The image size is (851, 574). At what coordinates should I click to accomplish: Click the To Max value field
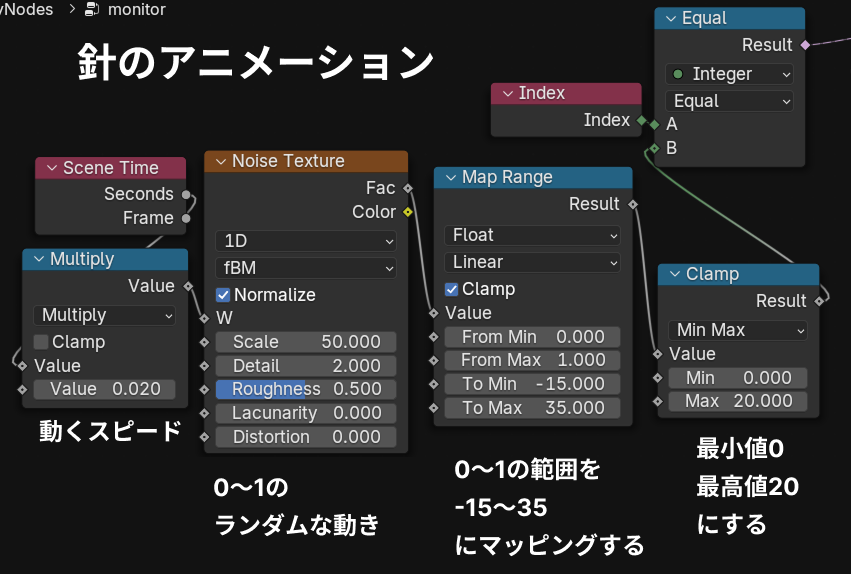pyautogui.click(x=533, y=408)
